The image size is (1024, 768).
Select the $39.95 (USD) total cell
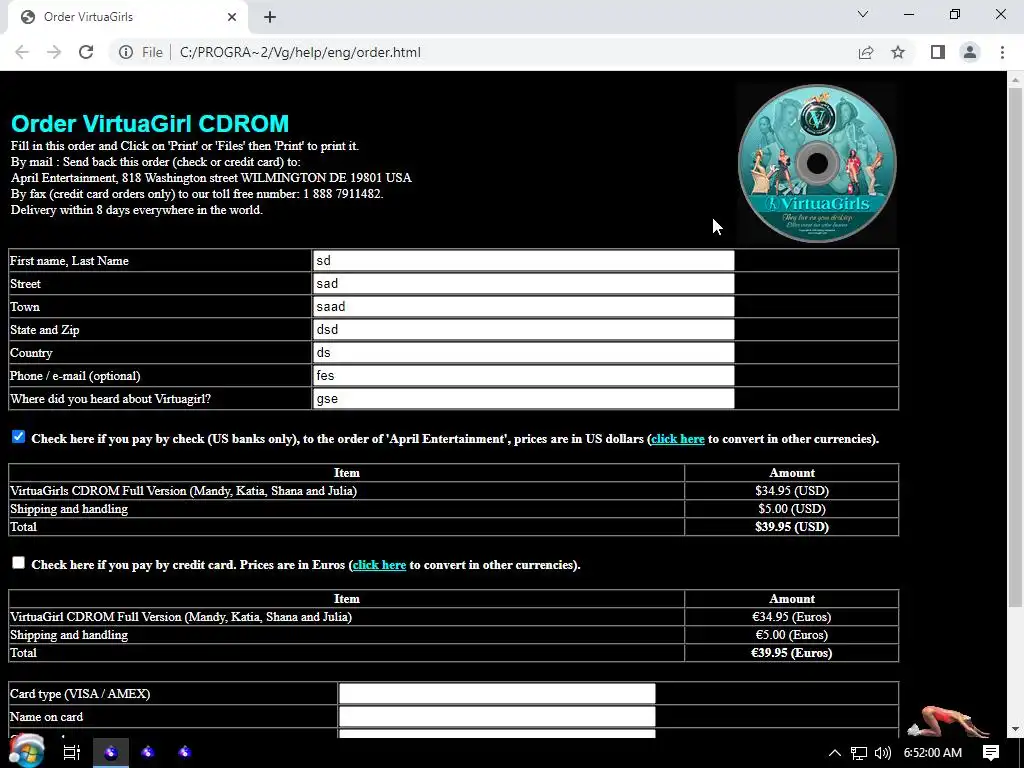tap(792, 527)
